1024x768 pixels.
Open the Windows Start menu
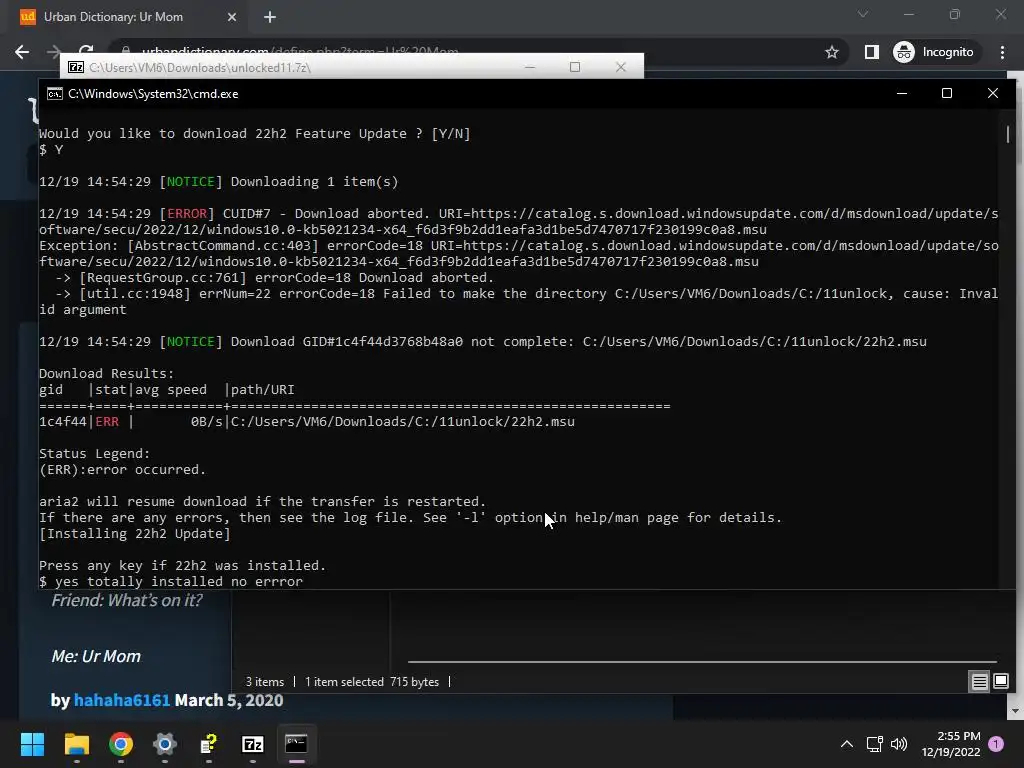[x=32, y=744]
